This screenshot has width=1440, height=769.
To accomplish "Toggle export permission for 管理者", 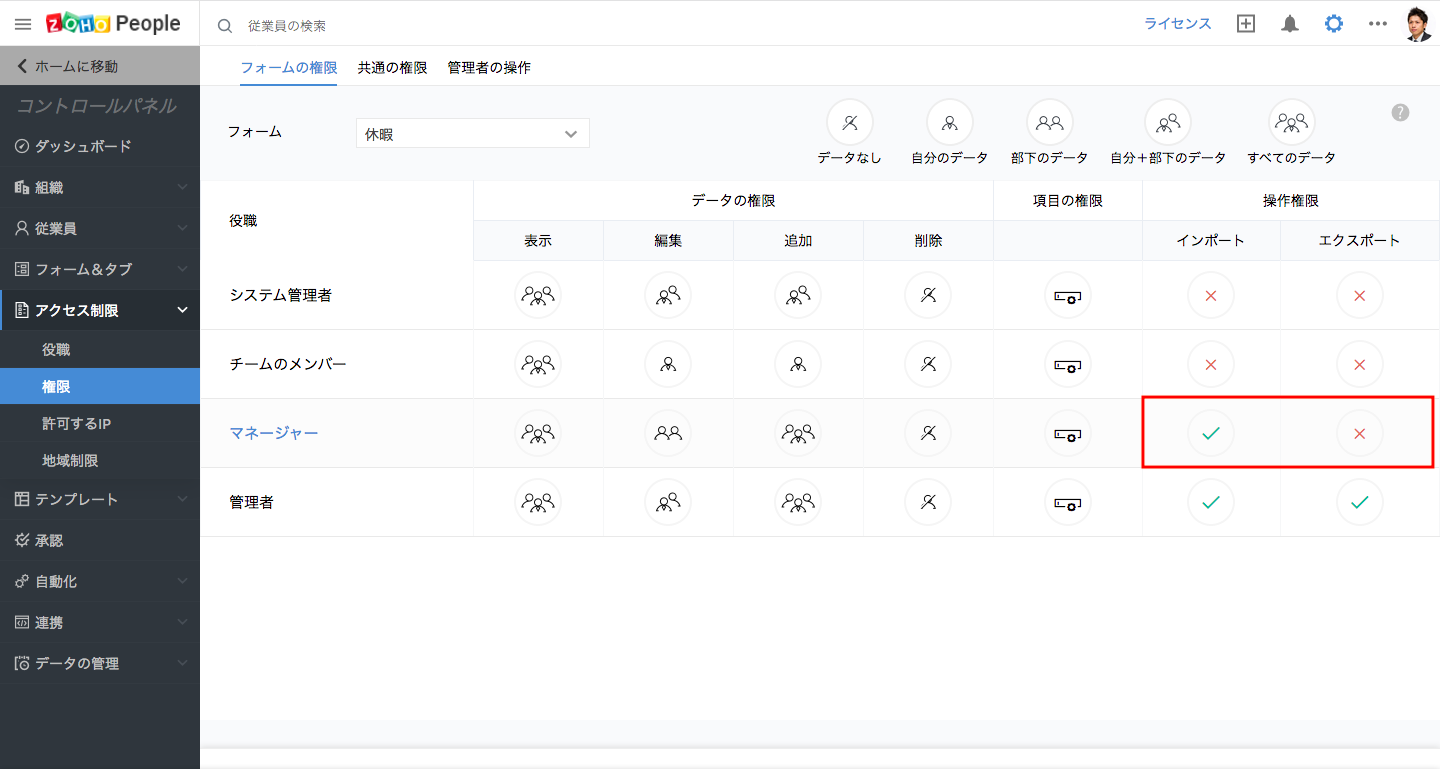I will pyautogui.click(x=1359, y=502).
